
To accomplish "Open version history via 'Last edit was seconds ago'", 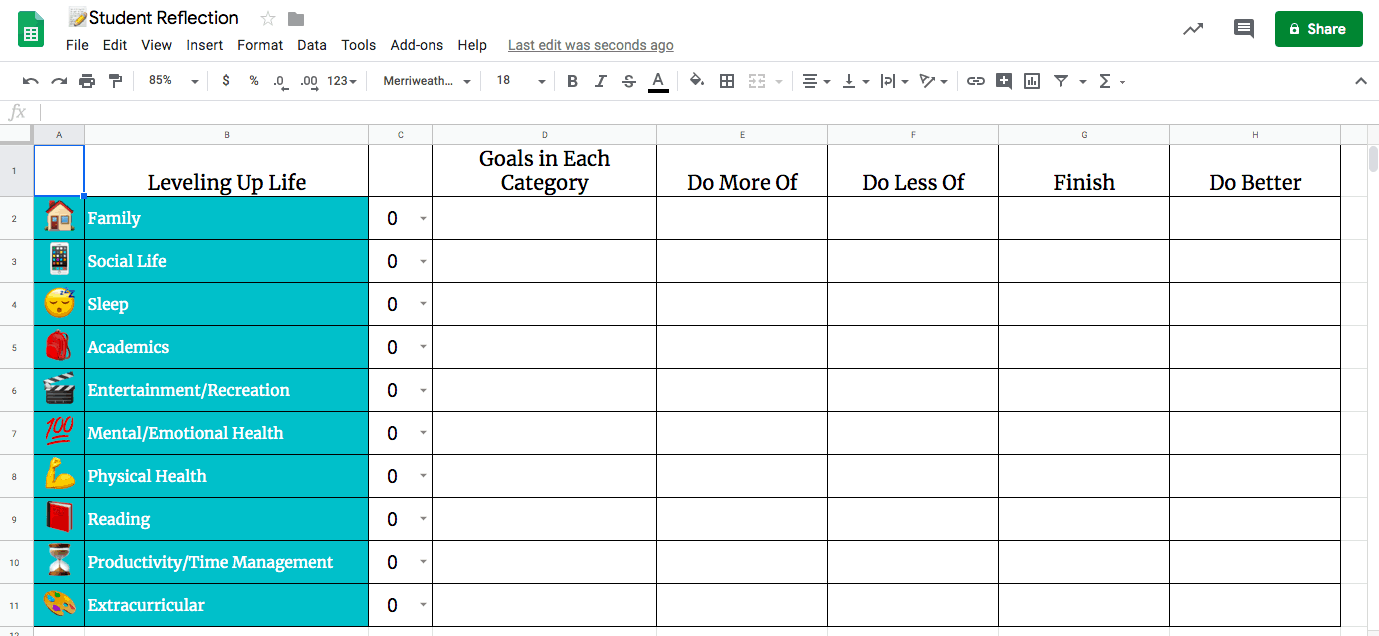I will pos(590,45).
